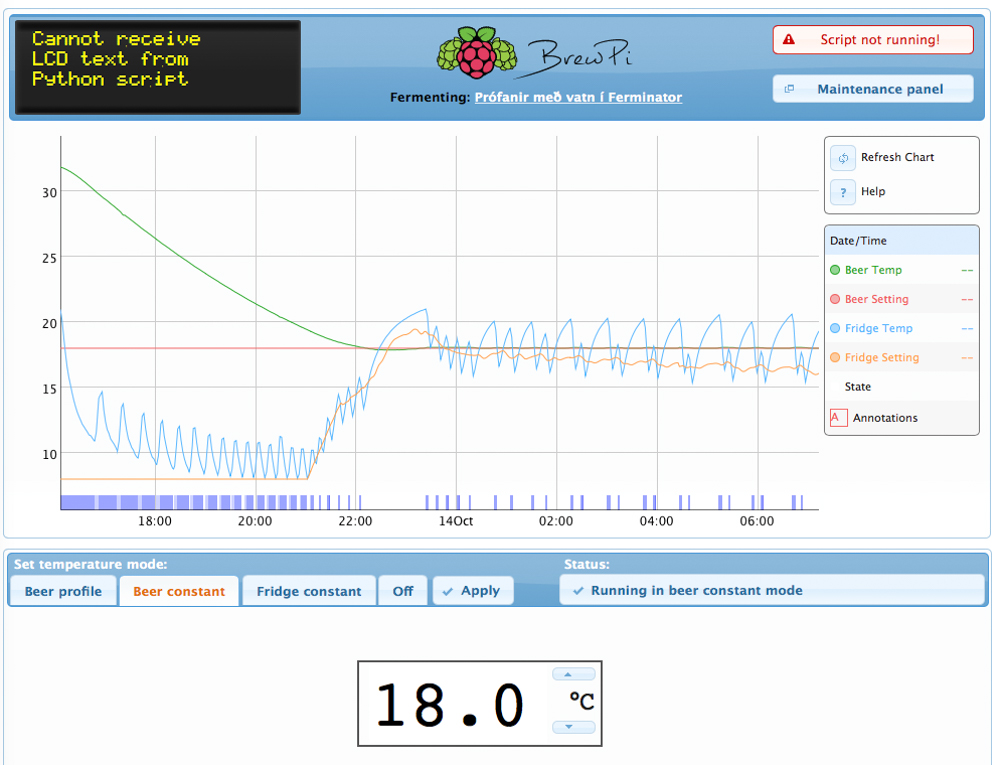Viewport: 1000px width, 765px height.
Task: Click the Maintenance panel window icon
Action: pyautogui.click(x=789, y=89)
